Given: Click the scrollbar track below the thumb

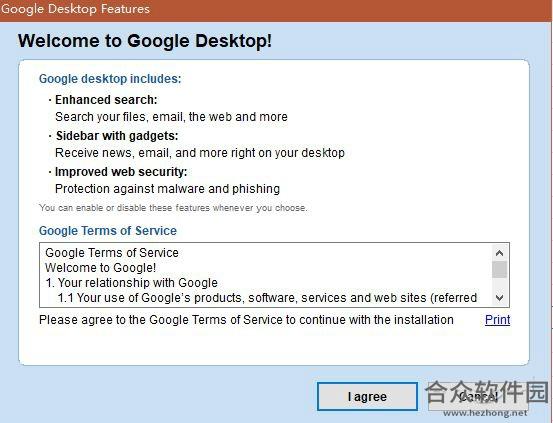Looking at the screenshot, I should click(x=499, y=284).
